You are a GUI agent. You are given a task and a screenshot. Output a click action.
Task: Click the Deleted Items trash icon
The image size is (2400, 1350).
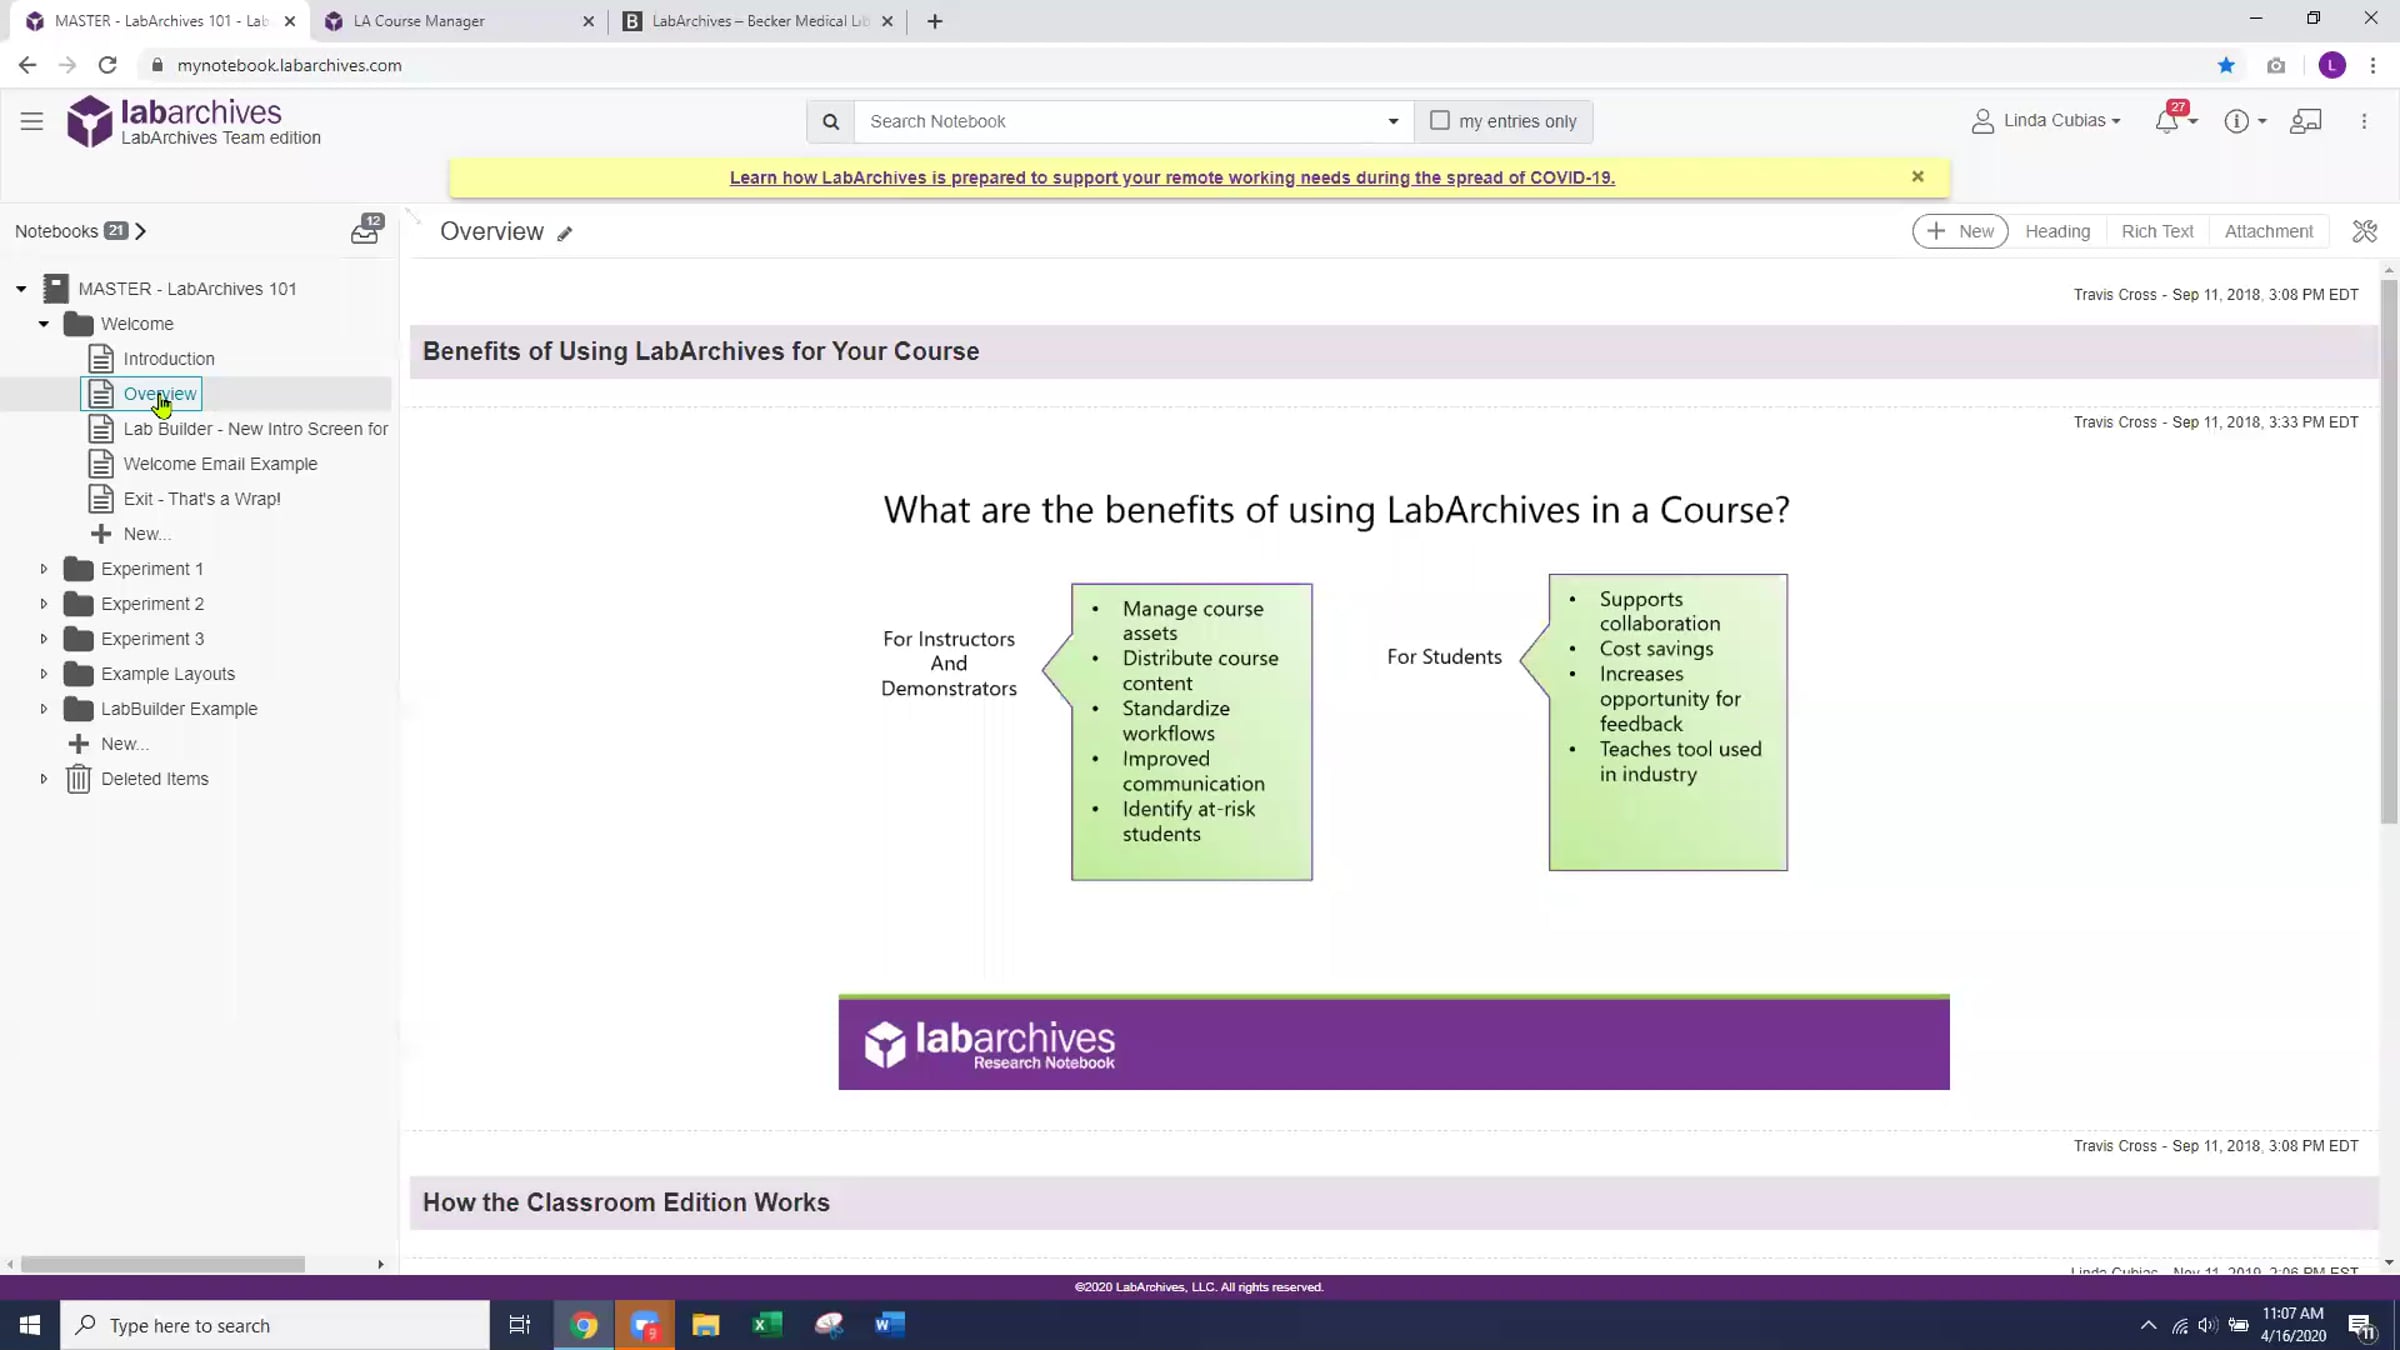point(78,779)
